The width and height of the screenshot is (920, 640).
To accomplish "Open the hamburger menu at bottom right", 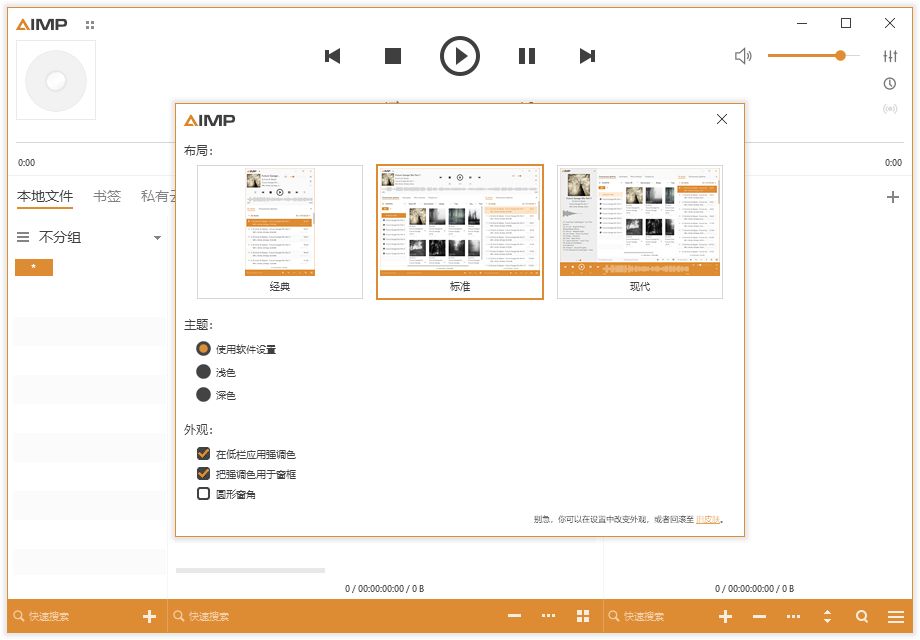I will (896, 617).
